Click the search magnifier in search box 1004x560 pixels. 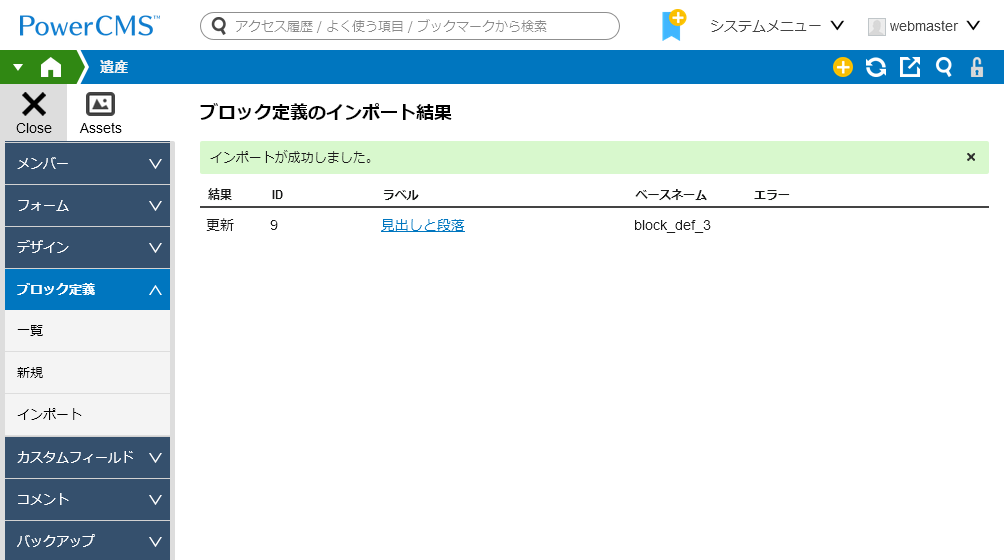tap(219, 26)
